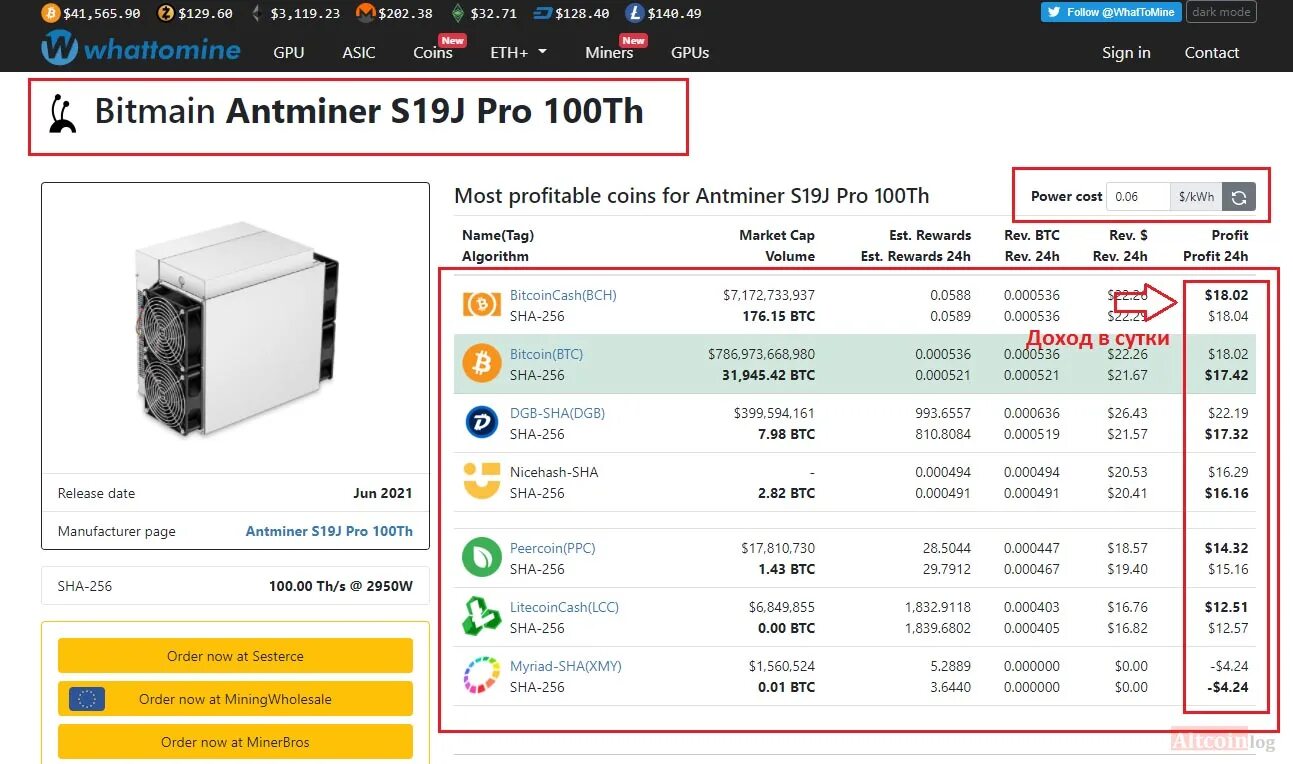This screenshot has height=764, width=1293.
Task: Open the Coins menu item
Action: (x=433, y=52)
